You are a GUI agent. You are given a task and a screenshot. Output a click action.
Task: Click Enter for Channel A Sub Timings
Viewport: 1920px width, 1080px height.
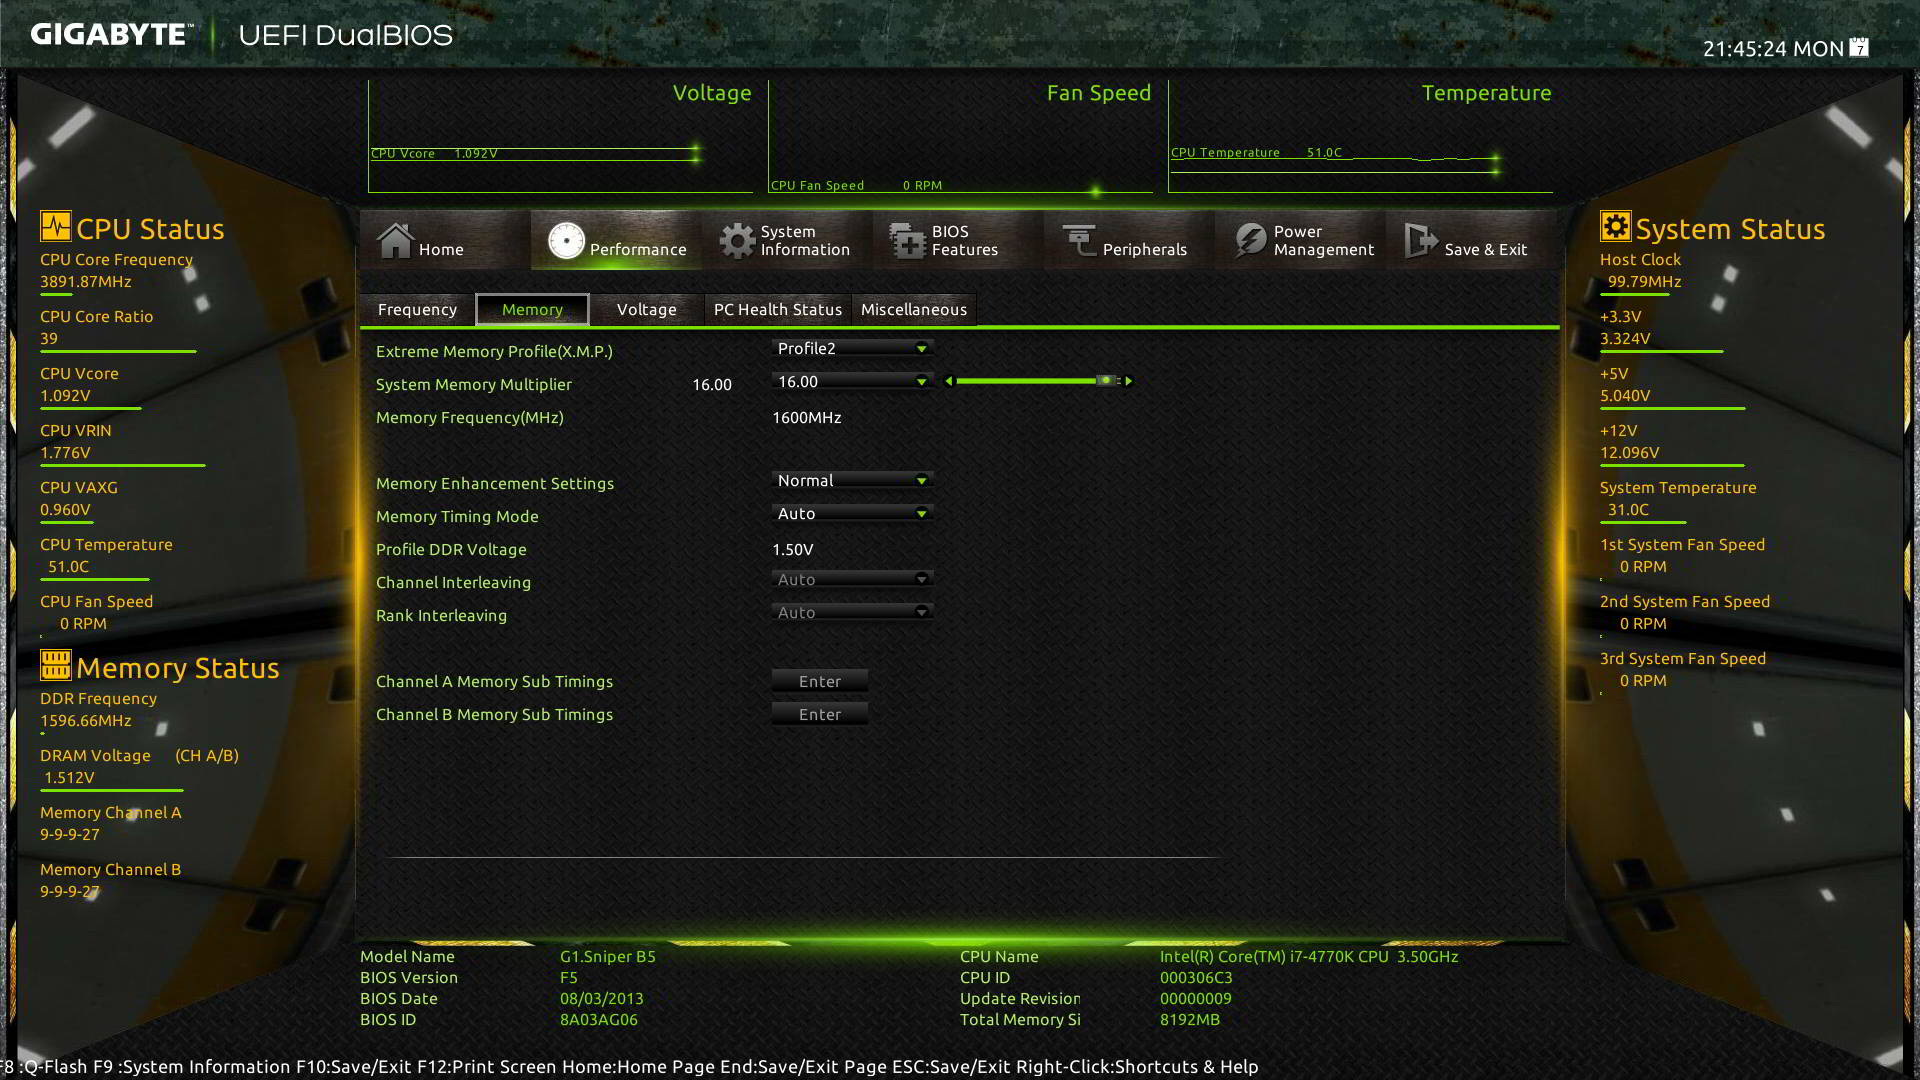820,681
